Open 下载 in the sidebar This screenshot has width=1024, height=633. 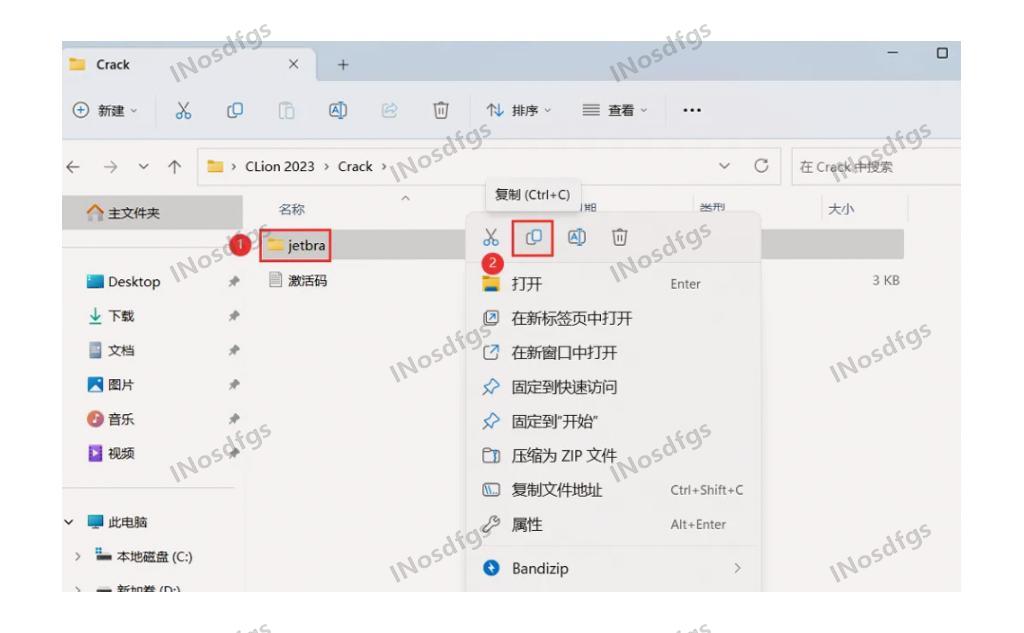click(110, 316)
